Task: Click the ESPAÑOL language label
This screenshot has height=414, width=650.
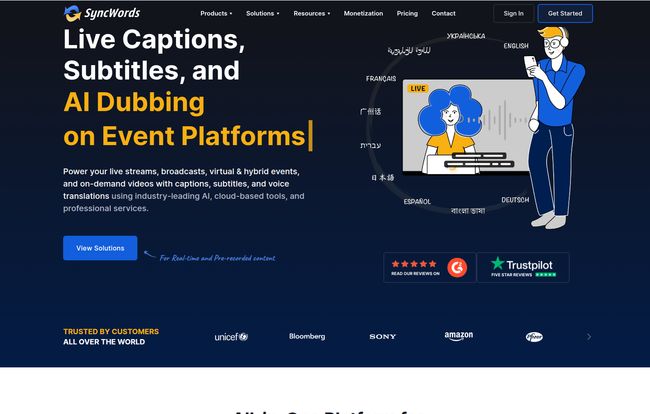Action: click(417, 201)
